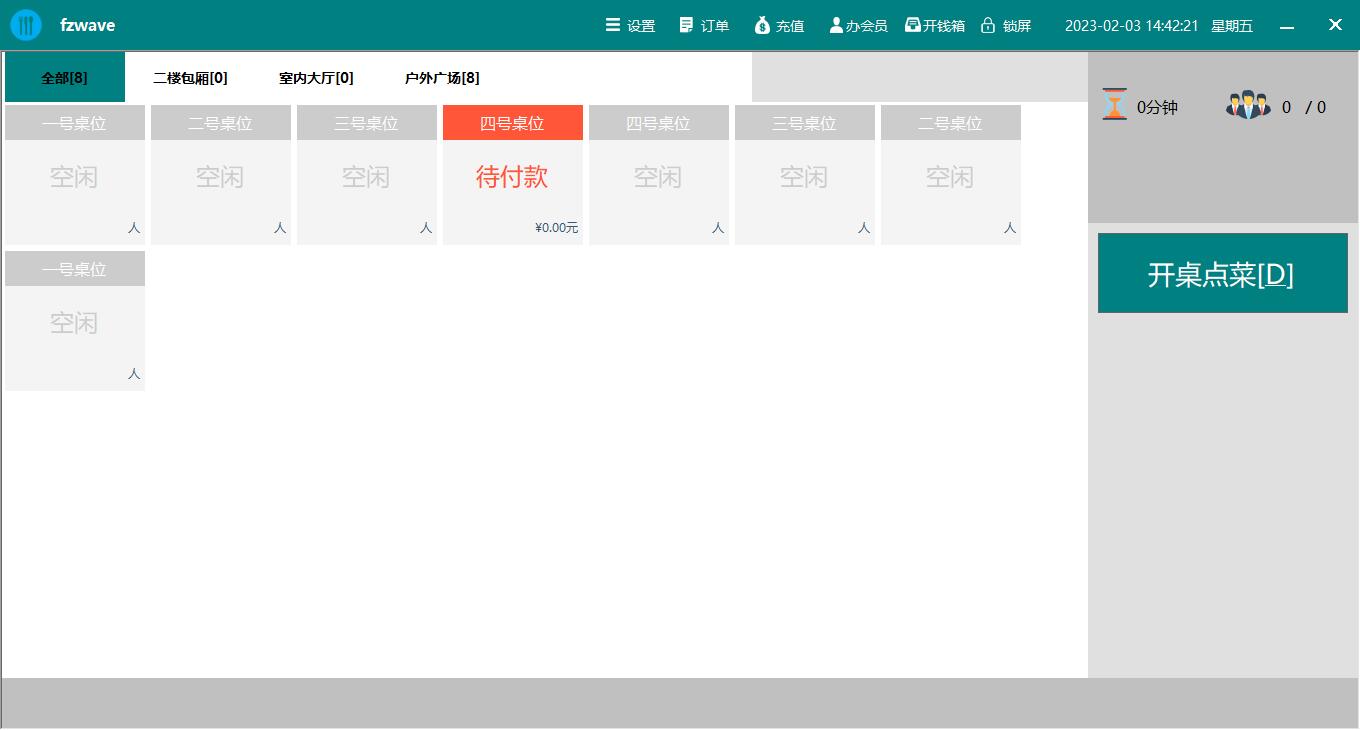Lock the screen using the 锁屏 padlock icon
The image size is (1360, 730).
(x=988, y=25)
